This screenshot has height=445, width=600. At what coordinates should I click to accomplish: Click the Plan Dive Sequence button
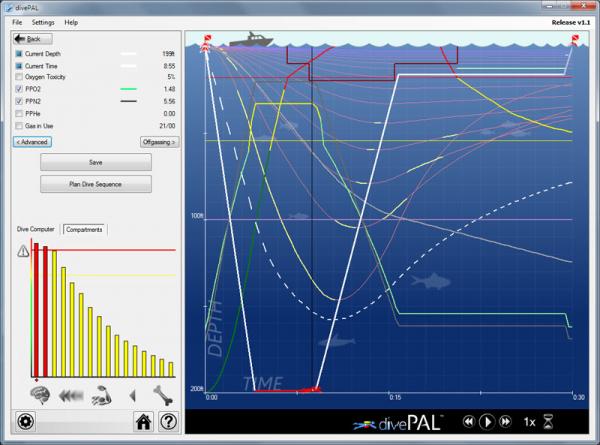click(95, 184)
